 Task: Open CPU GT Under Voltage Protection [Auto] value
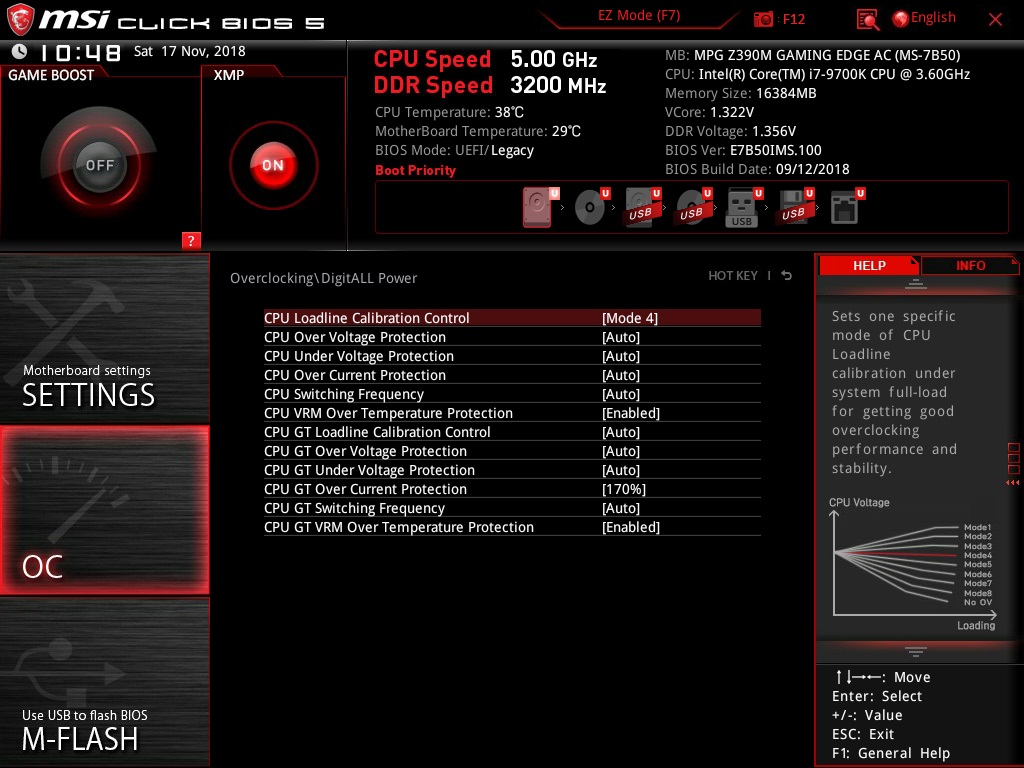[x=620, y=470]
